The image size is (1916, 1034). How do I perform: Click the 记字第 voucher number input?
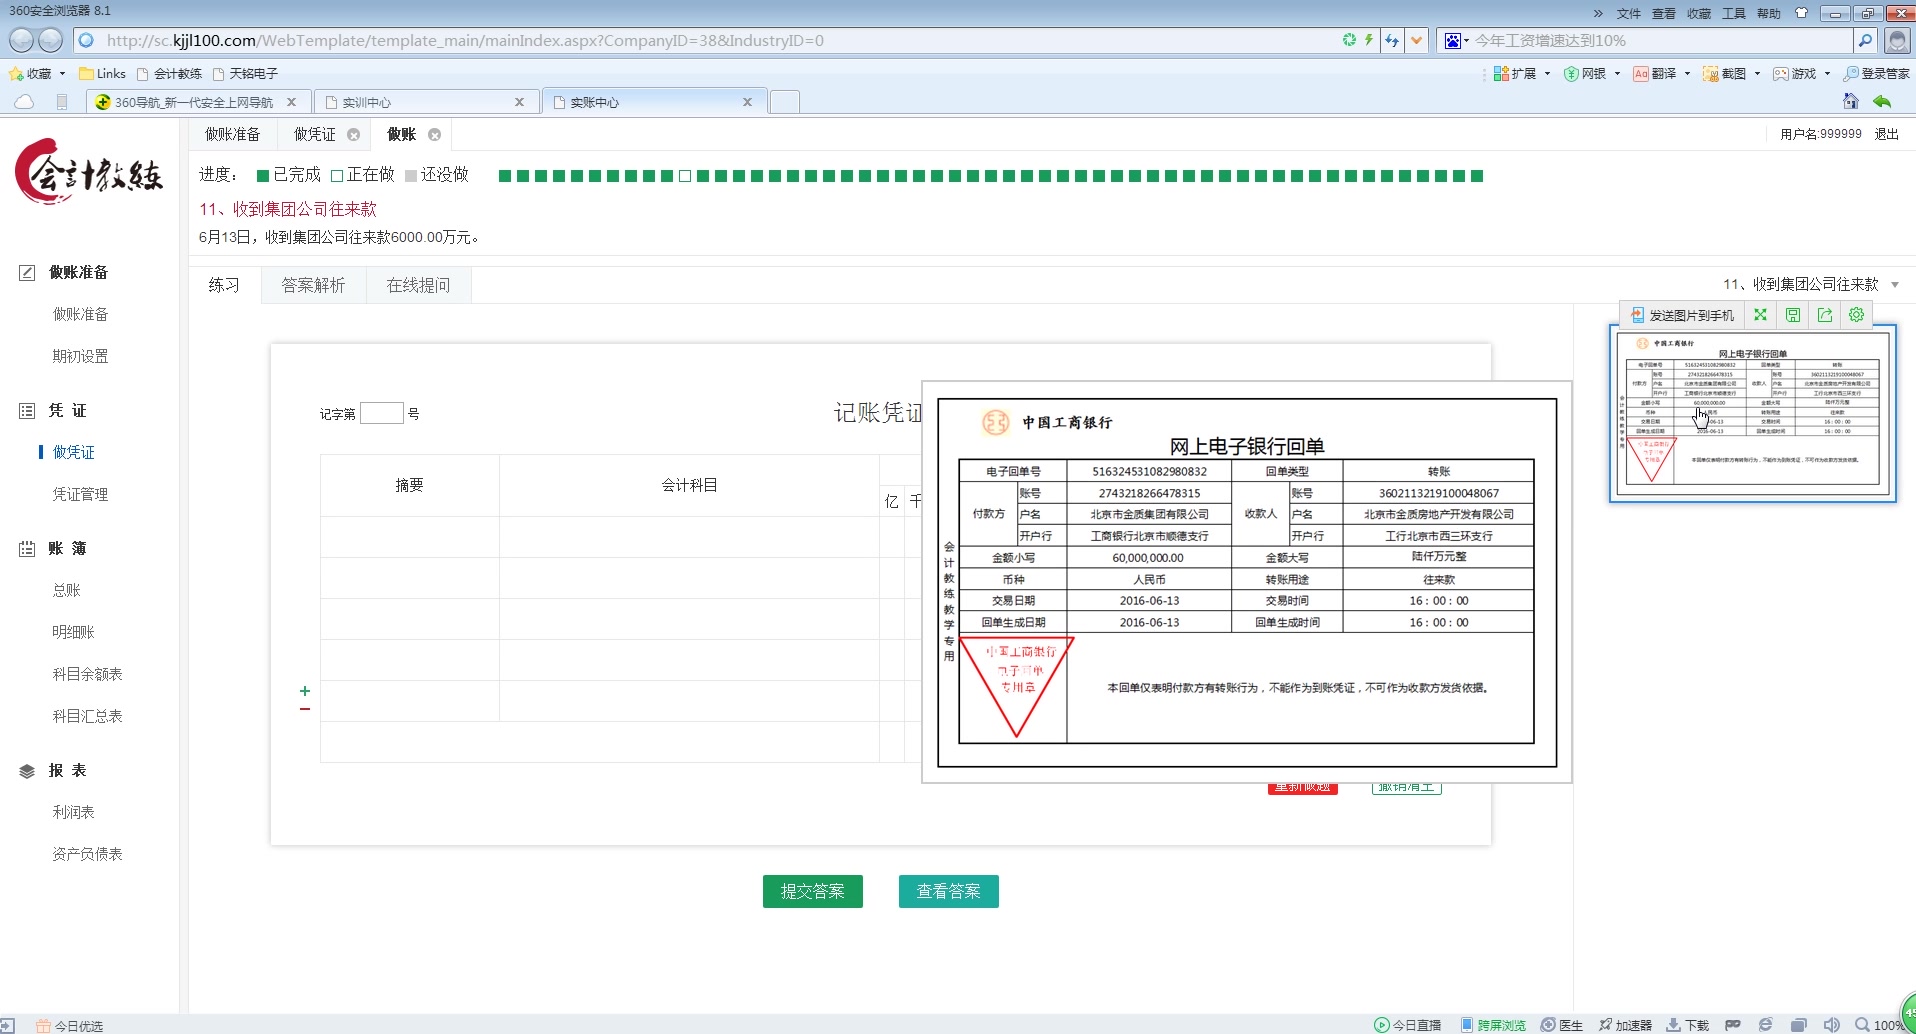click(382, 413)
